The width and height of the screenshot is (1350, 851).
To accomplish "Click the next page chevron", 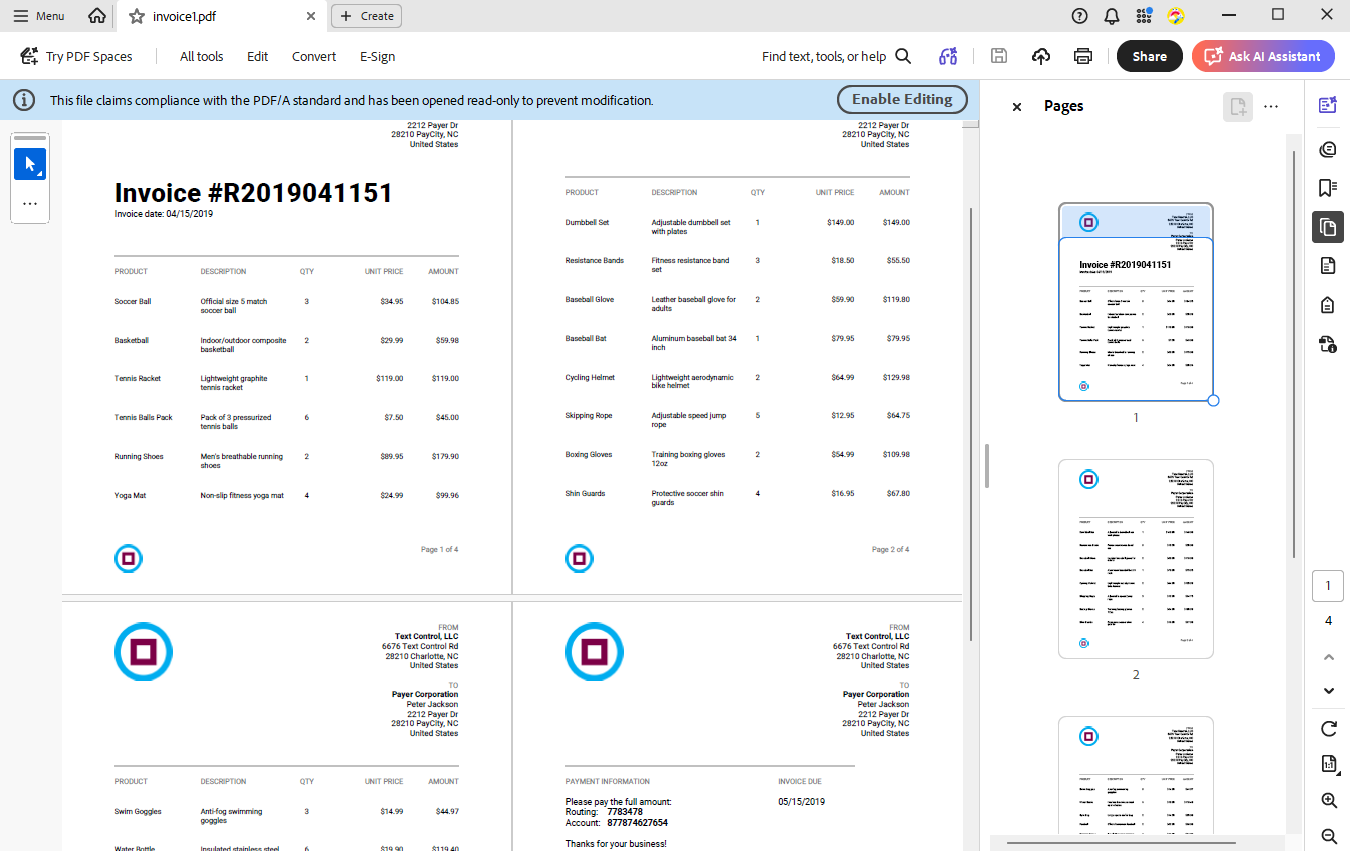I will (x=1328, y=690).
